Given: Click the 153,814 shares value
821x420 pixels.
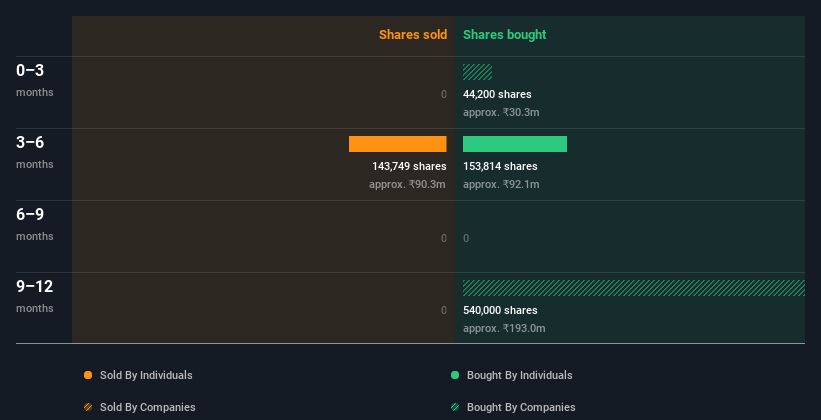Looking at the screenshot, I should pyautogui.click(x=500, y=167).
